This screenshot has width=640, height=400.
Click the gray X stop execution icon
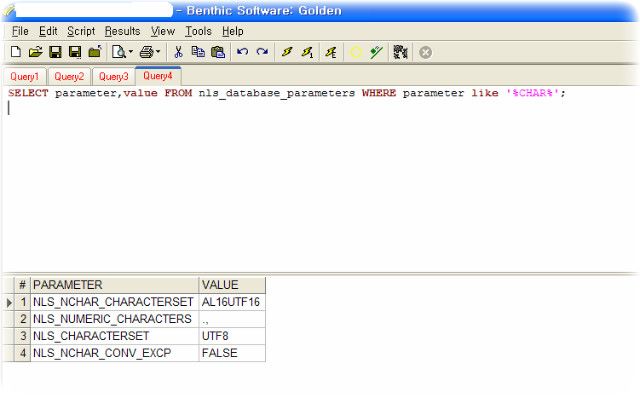pos(425,52)
